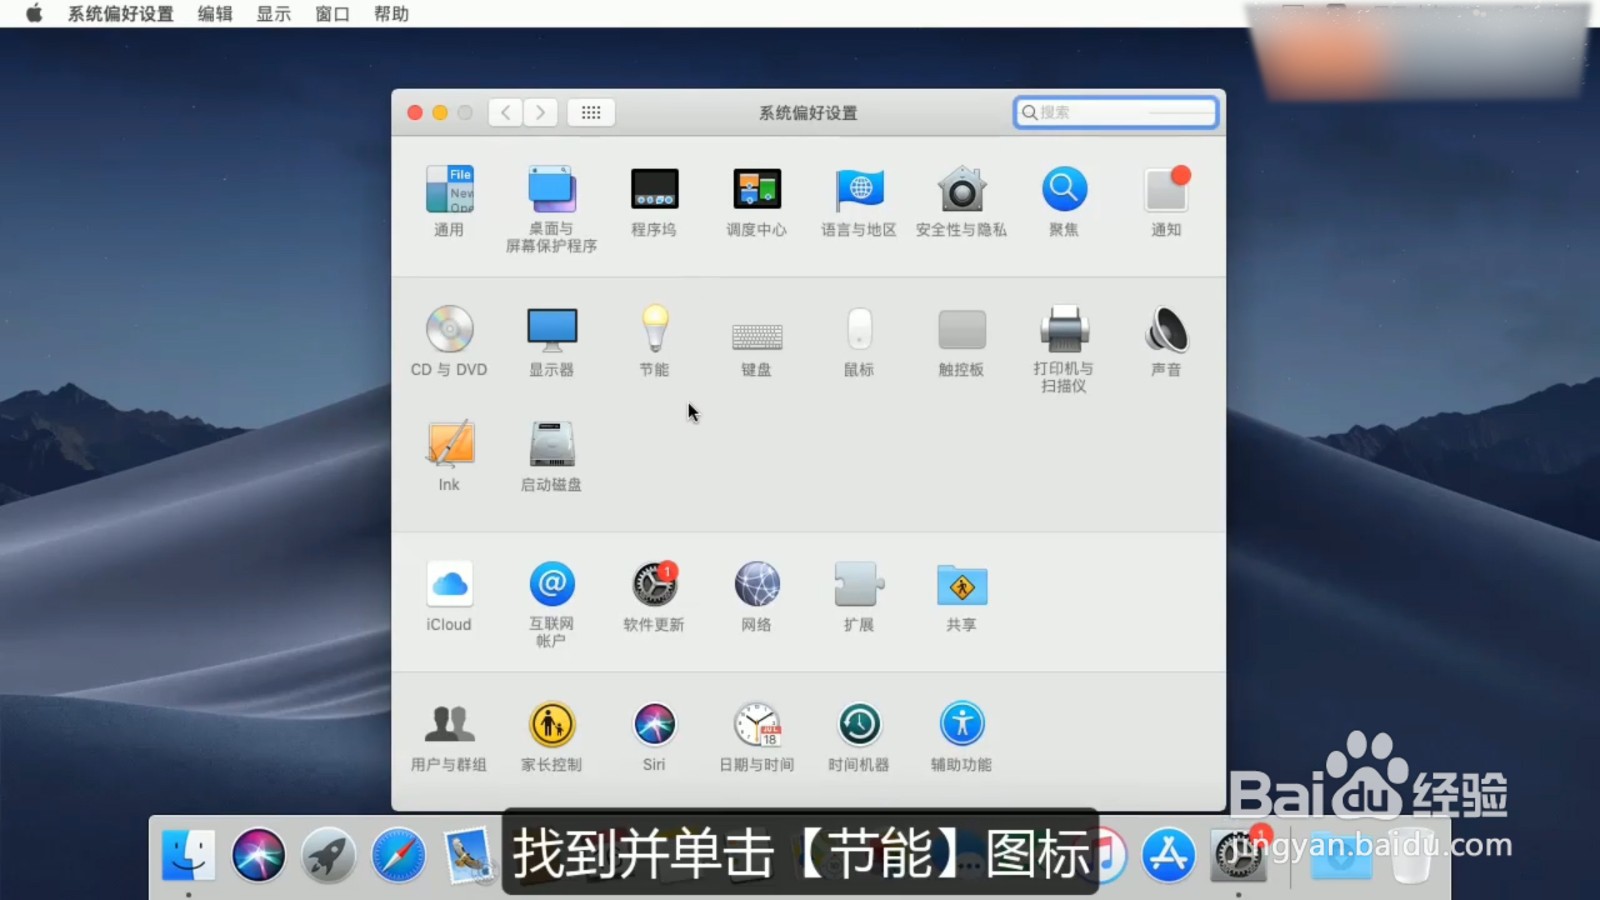Open the 显示 menu
The image size is (1600, 900).
point(273,14)
